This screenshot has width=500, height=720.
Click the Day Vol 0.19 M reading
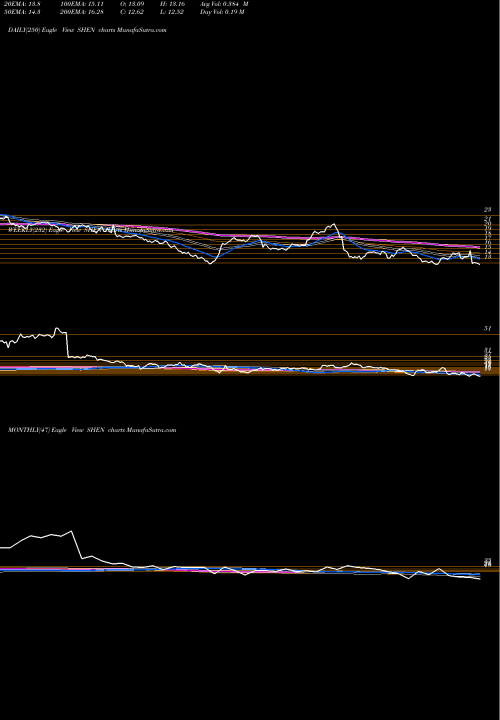pyautogui.click(x=222, y=12)
